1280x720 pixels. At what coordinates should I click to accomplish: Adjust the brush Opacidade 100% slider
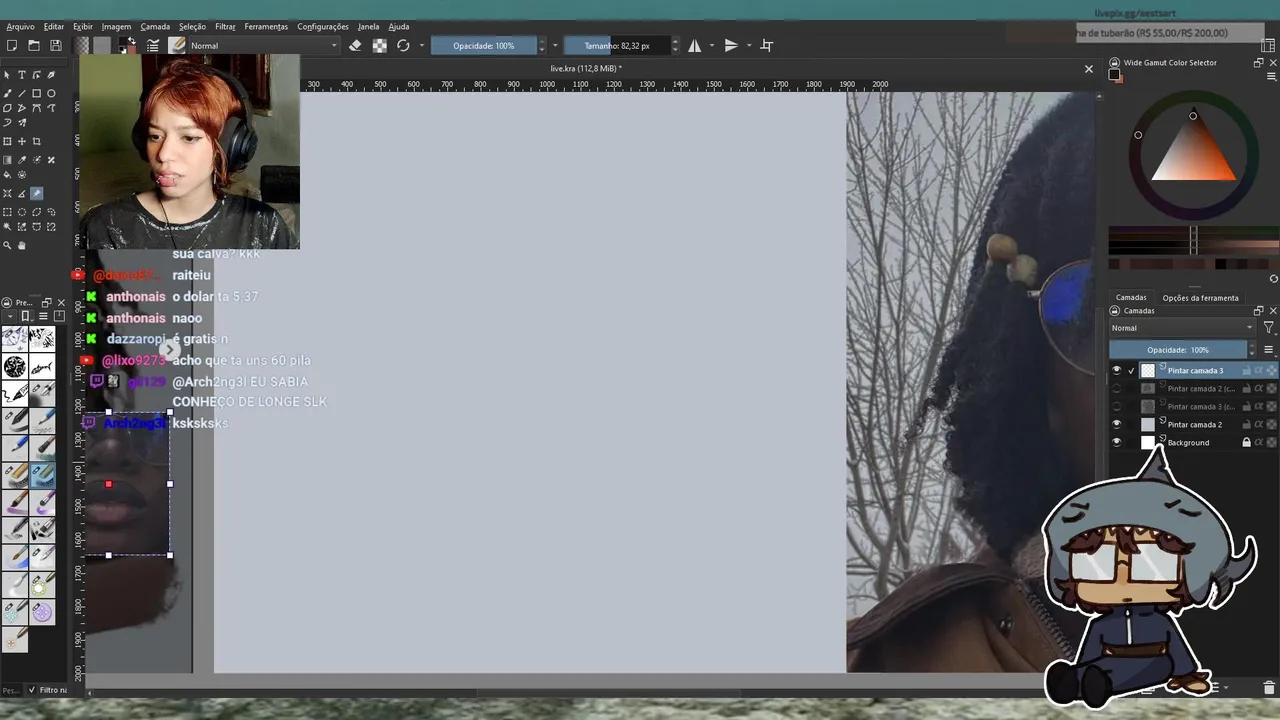tap(484, 45)
